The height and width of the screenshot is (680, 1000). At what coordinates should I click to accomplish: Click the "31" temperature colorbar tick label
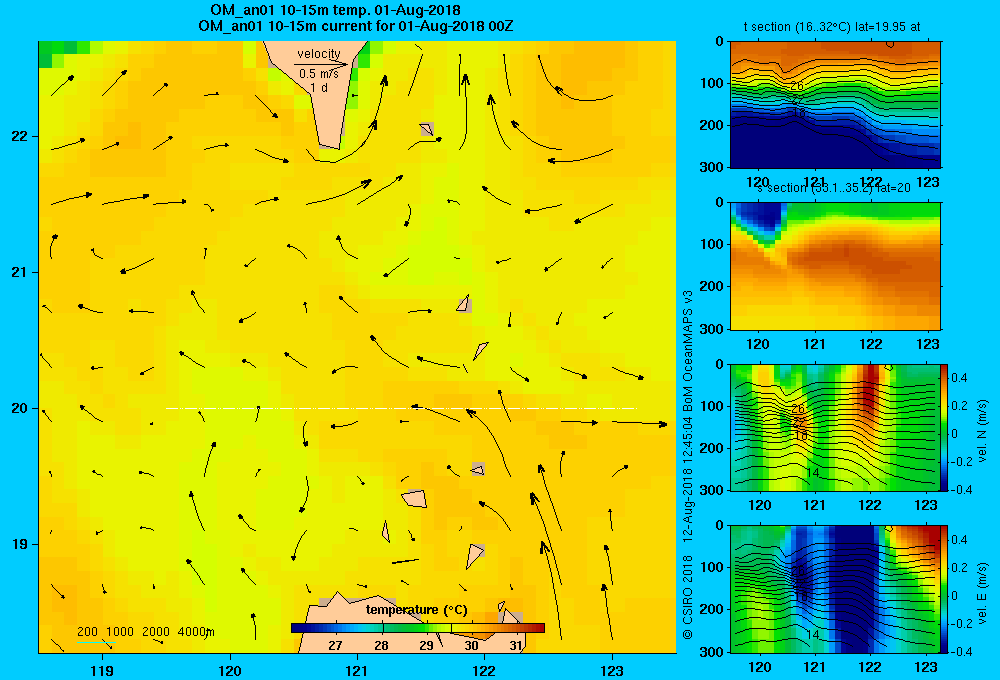(516, 645)
